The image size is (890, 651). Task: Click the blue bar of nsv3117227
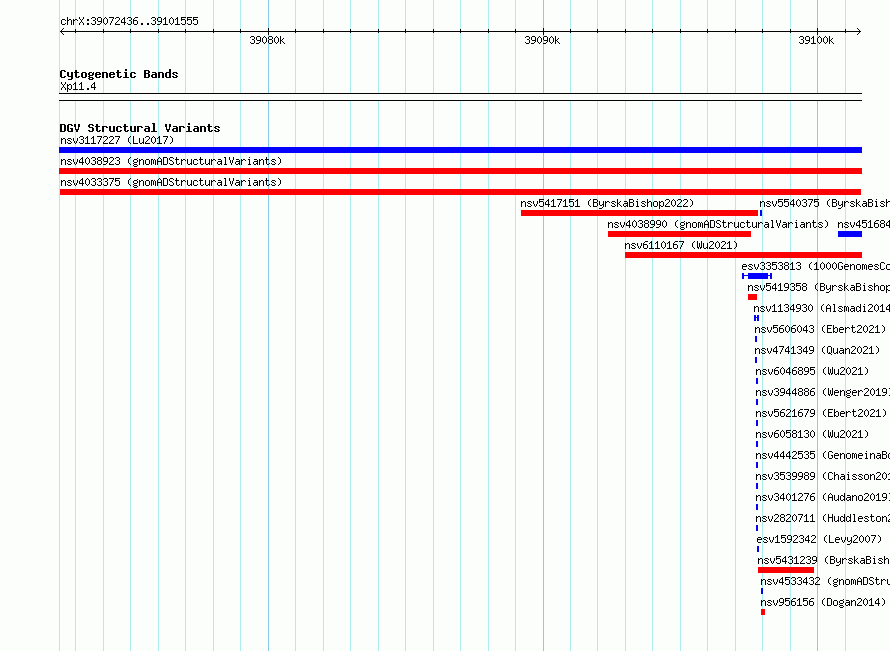coord(460,150)
